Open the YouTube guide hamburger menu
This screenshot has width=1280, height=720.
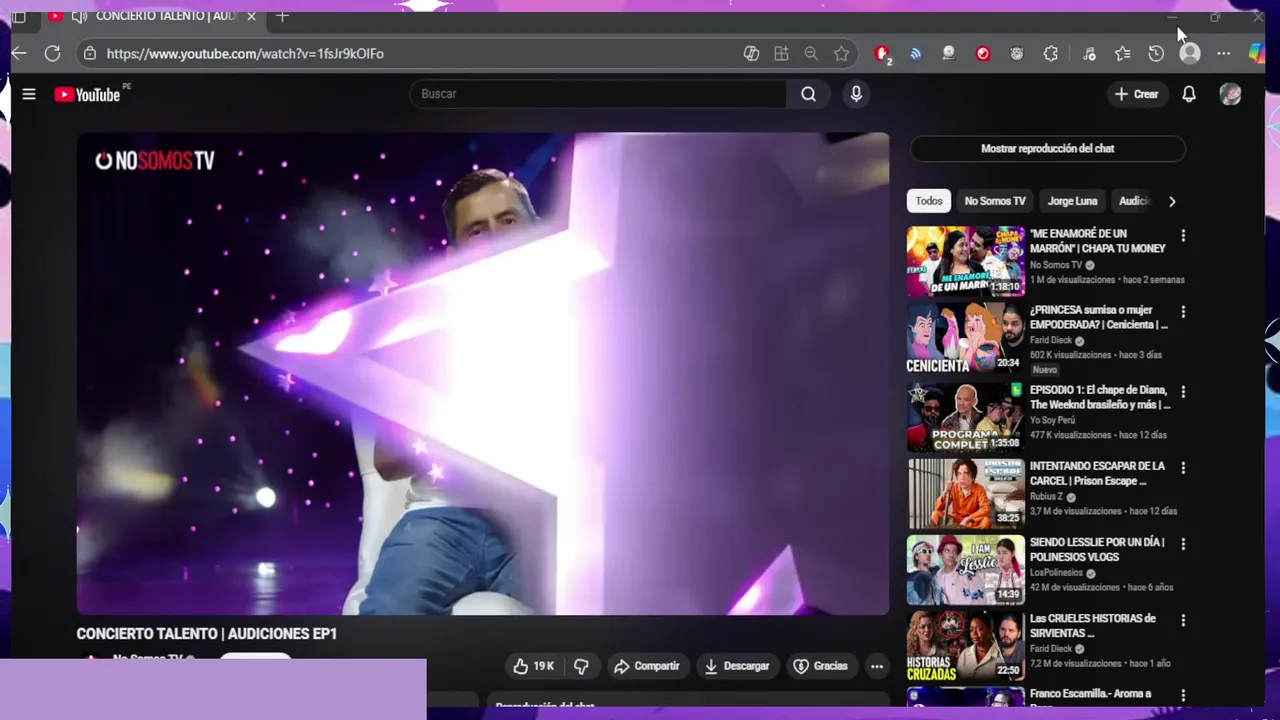coord(29,94)
